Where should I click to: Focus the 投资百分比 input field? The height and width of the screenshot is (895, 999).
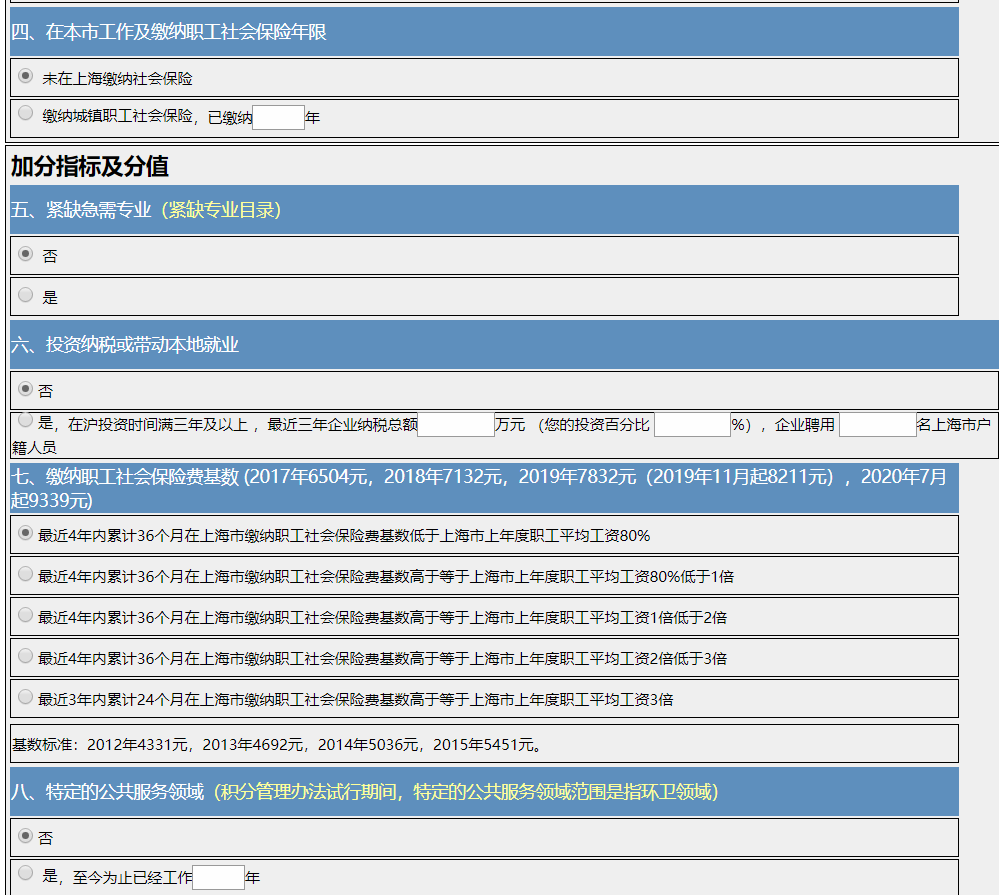click(692, 425)
